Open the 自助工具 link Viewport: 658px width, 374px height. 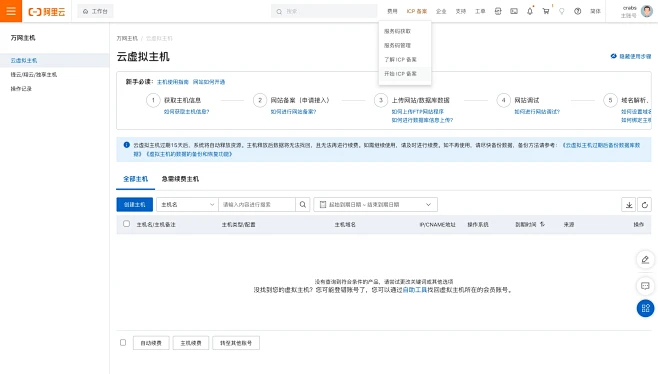[x=415, y=290]
